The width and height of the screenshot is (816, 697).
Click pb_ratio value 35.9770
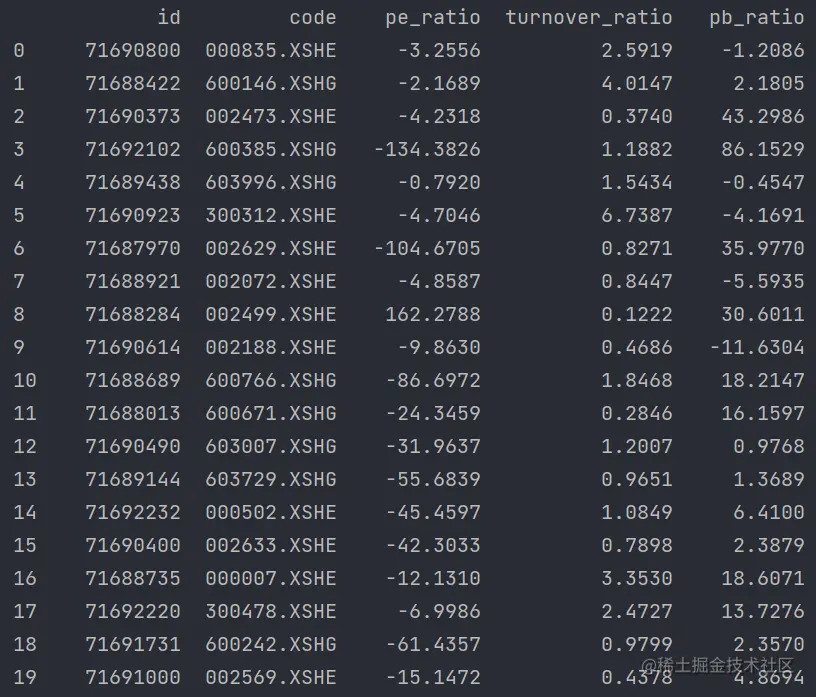click(x=763, y=248)
